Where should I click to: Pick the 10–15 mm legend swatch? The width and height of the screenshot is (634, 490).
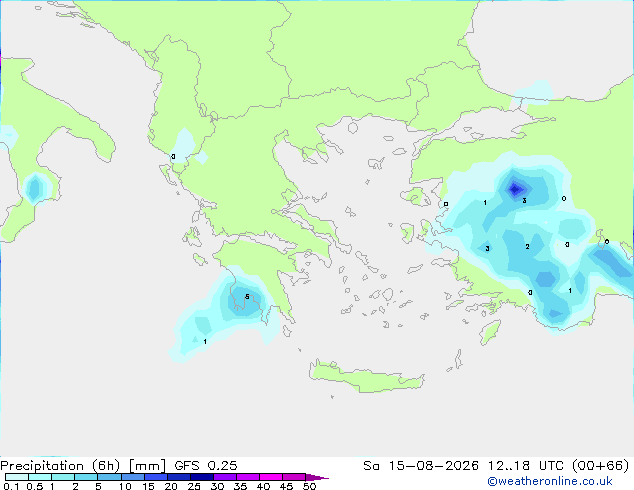132,477
